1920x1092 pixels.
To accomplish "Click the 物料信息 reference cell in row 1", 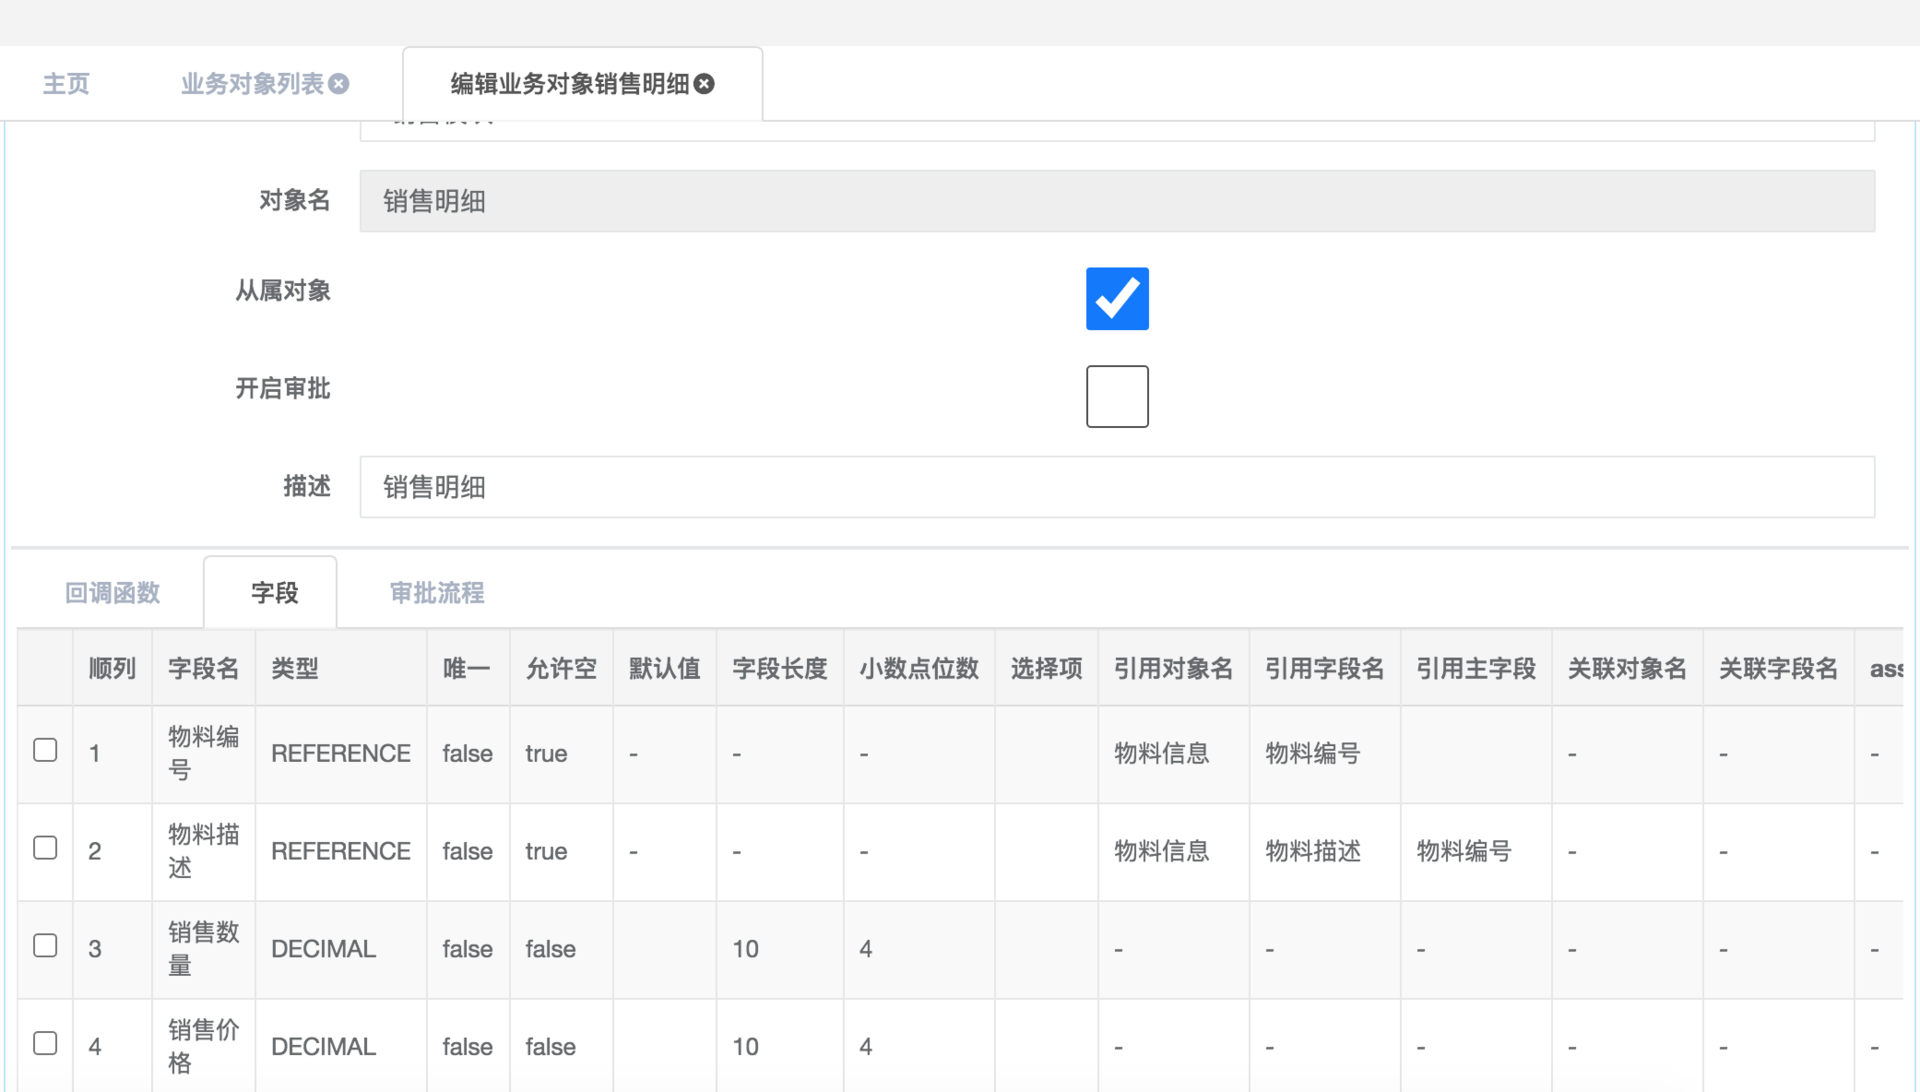I will coord(1161,753).
